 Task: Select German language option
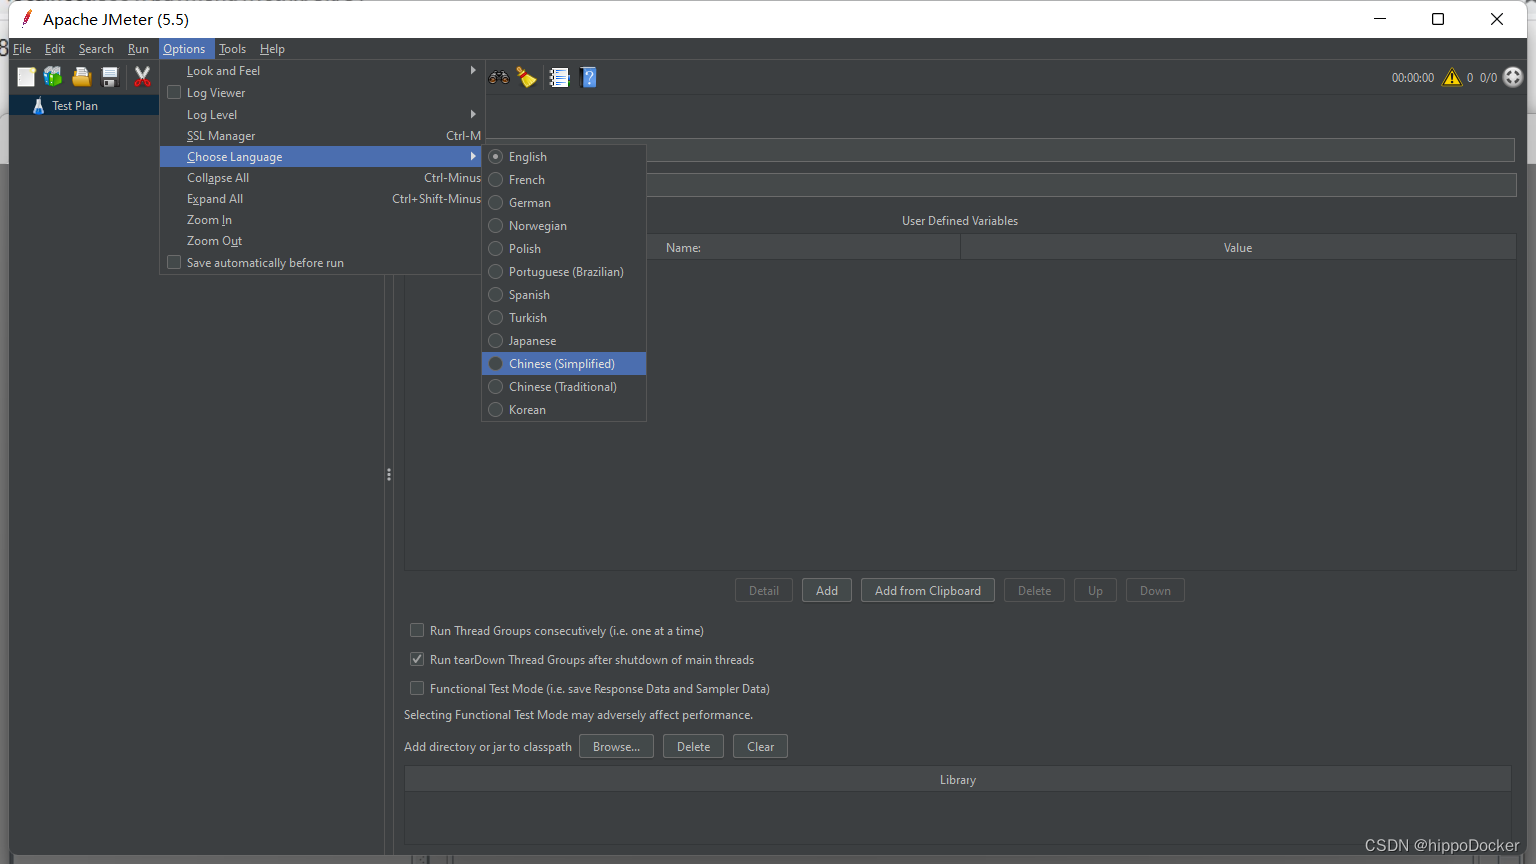coord(564,203)
